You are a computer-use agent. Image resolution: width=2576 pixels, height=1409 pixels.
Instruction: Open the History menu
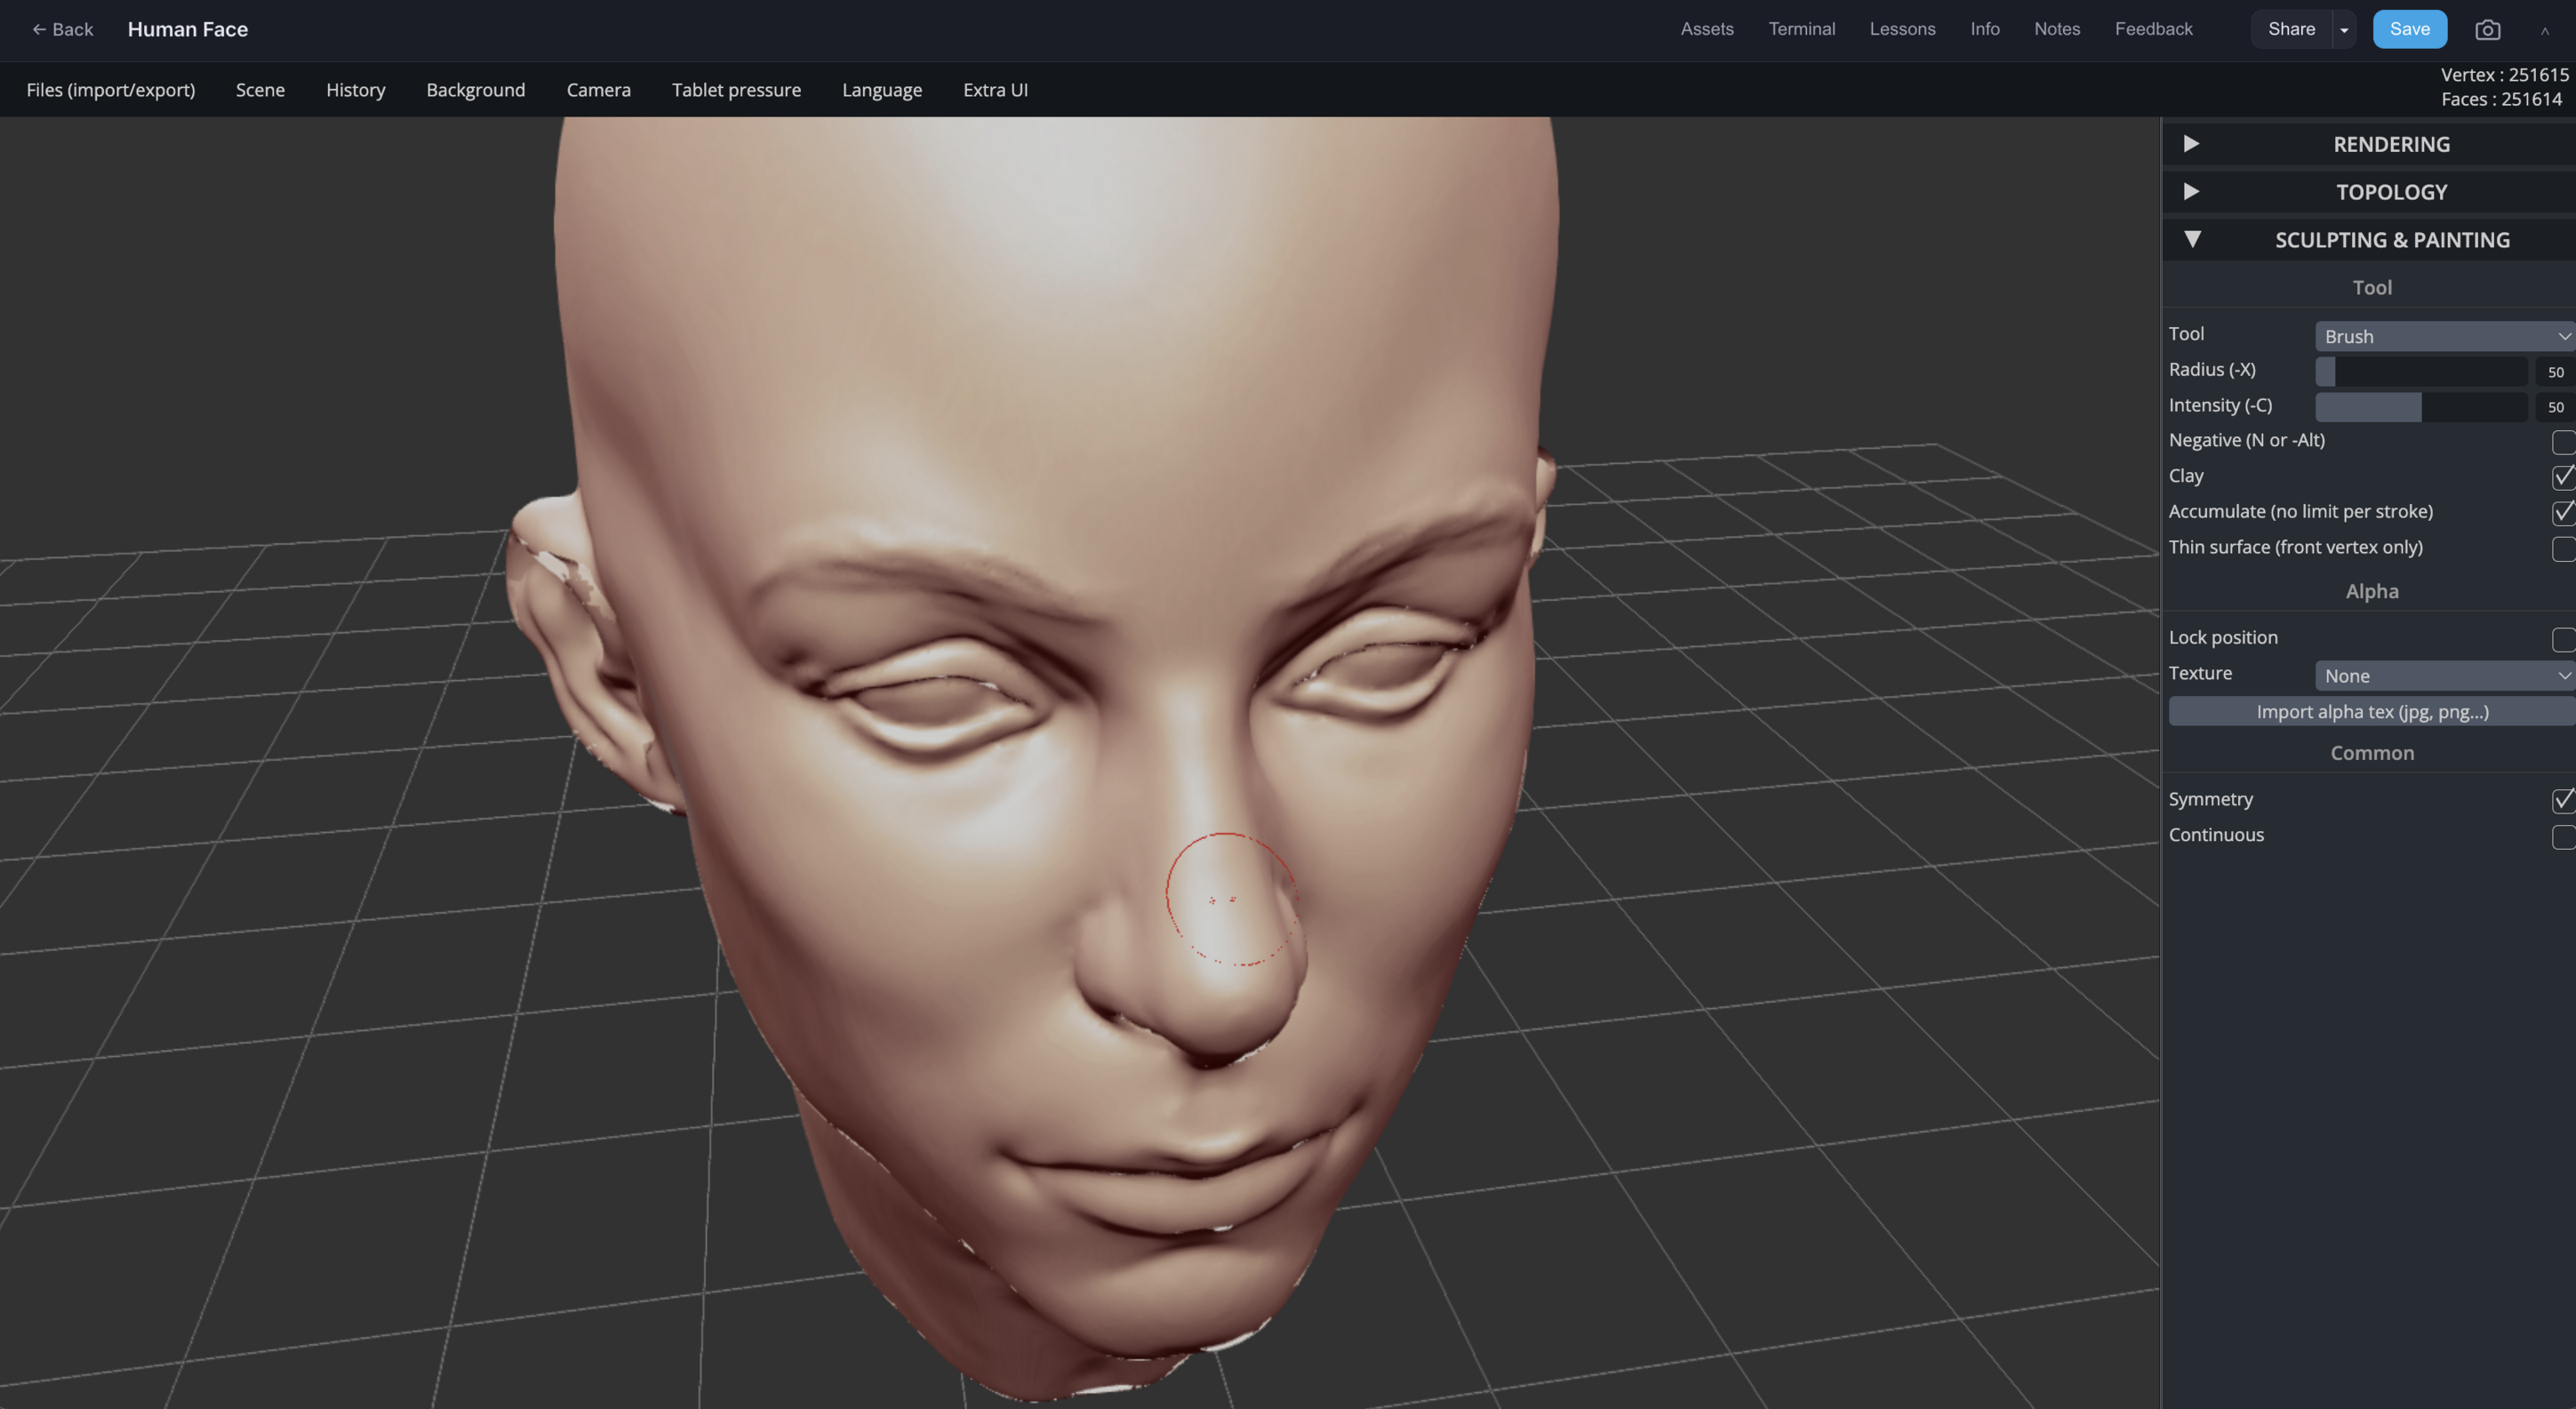[x=355, y=89]
